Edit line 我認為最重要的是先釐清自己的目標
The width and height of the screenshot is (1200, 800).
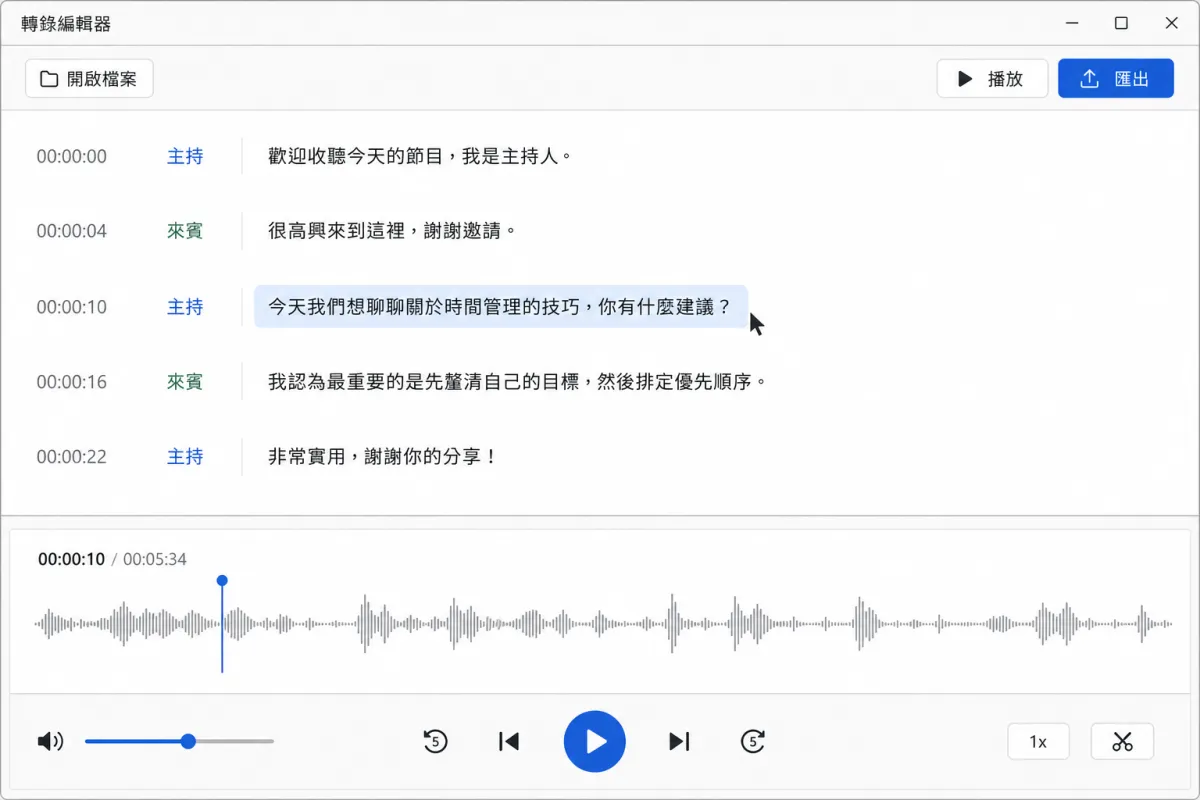tap(518, 382)
